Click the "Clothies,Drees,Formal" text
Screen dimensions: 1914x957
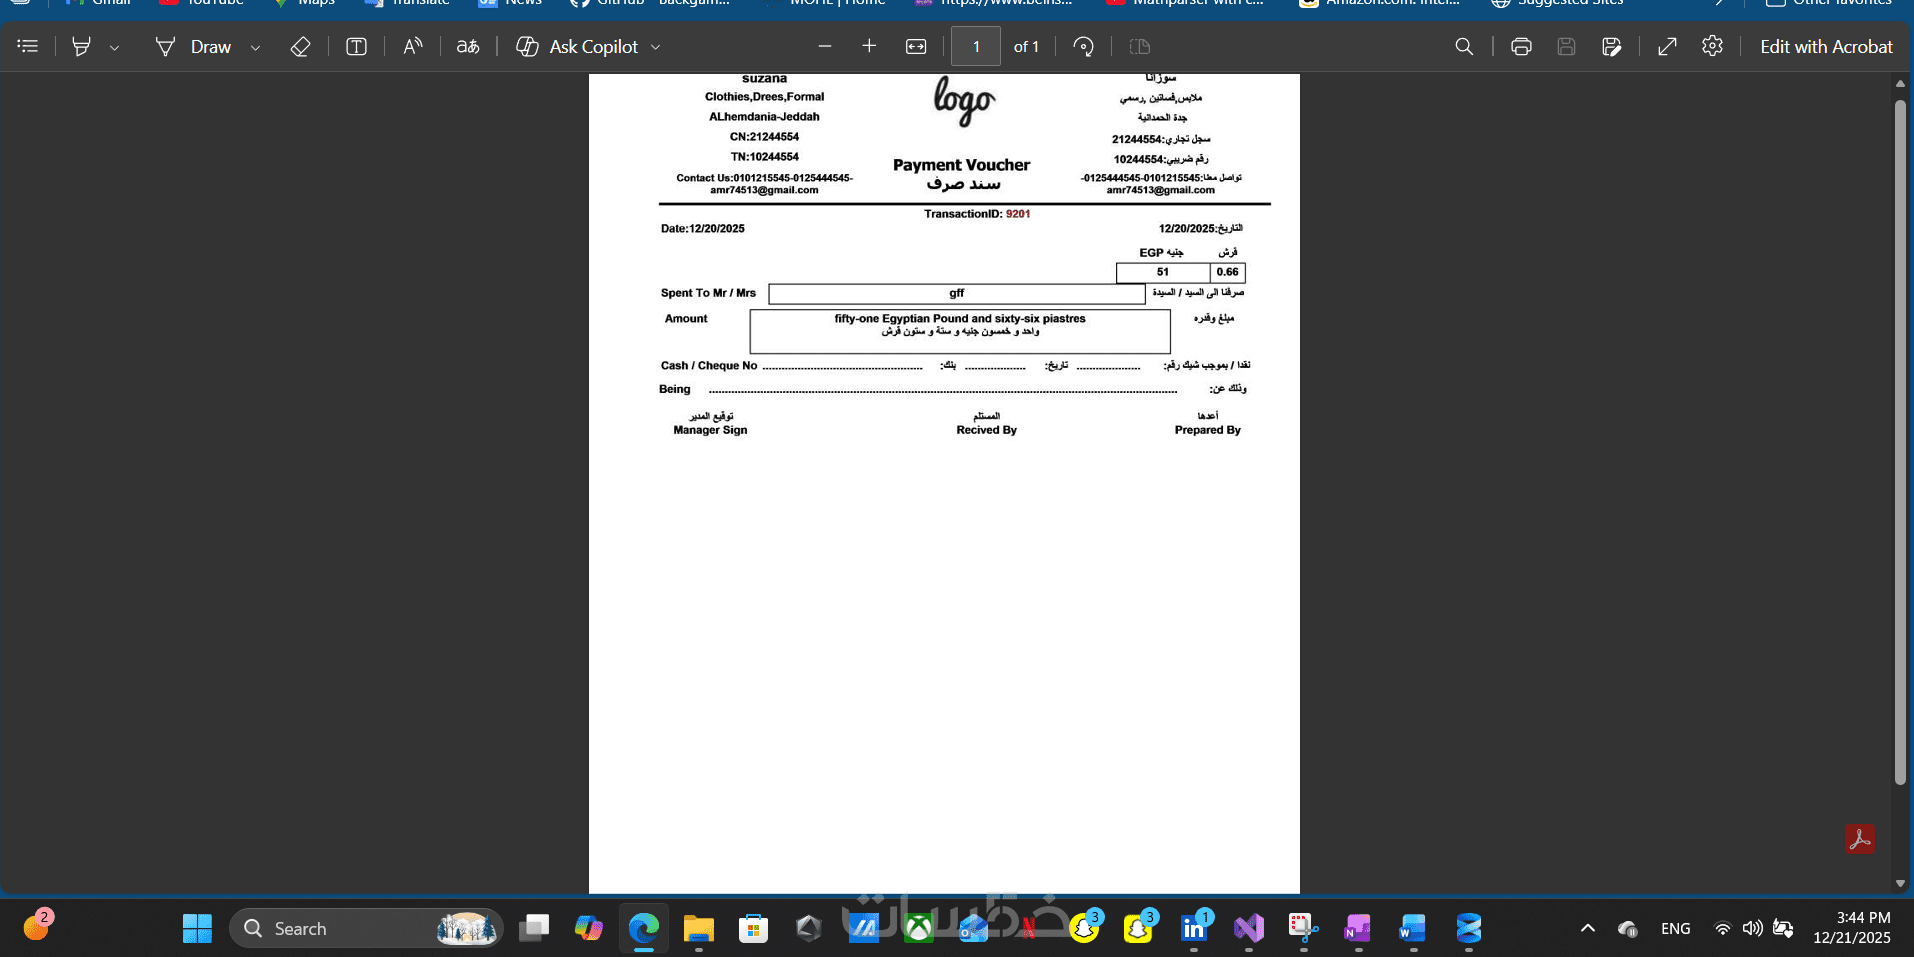(x=764, y=97)
